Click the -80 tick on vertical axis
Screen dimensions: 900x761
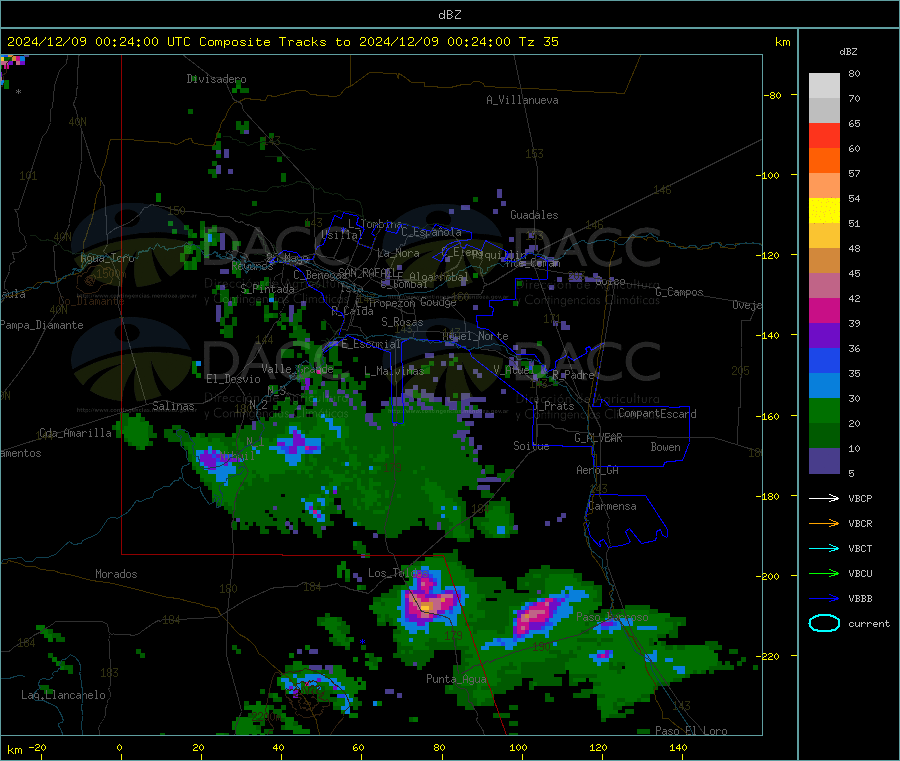coord(771,95)
